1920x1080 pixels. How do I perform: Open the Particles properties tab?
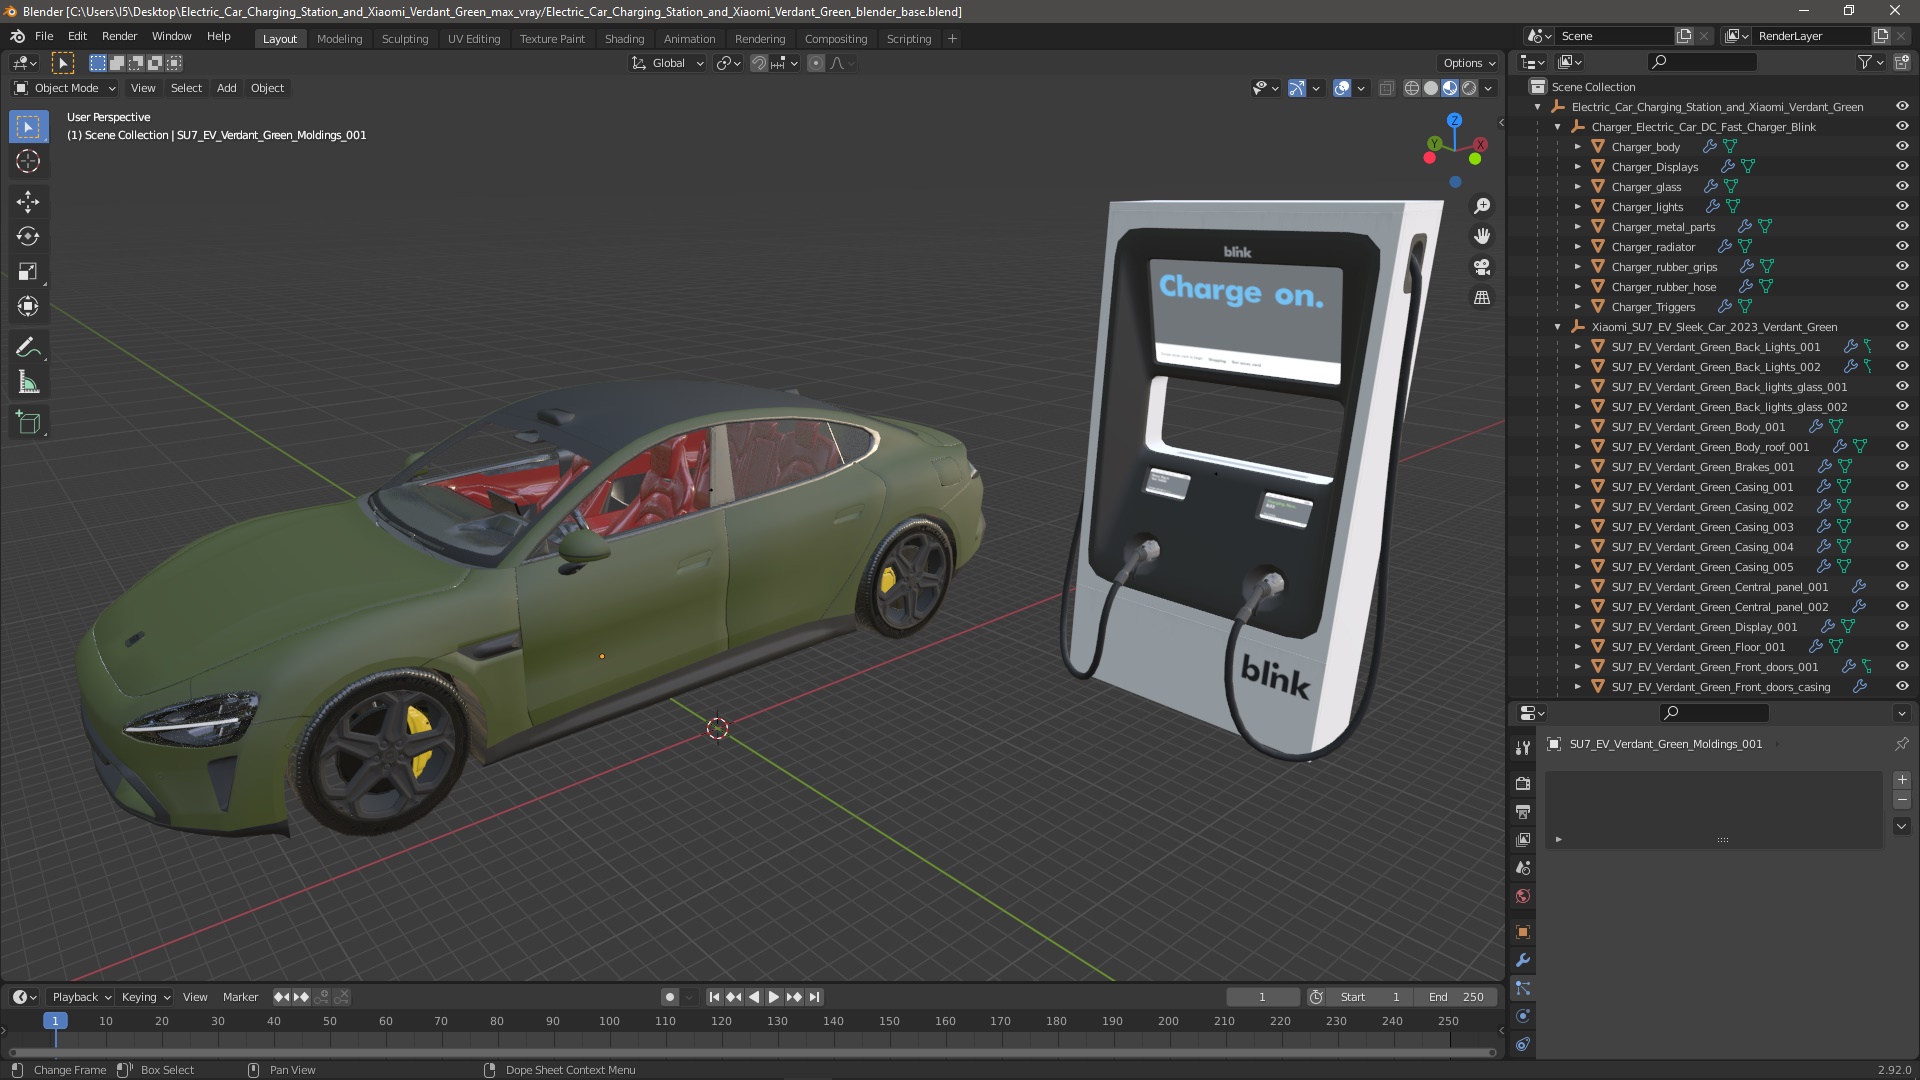[1523, 988]
